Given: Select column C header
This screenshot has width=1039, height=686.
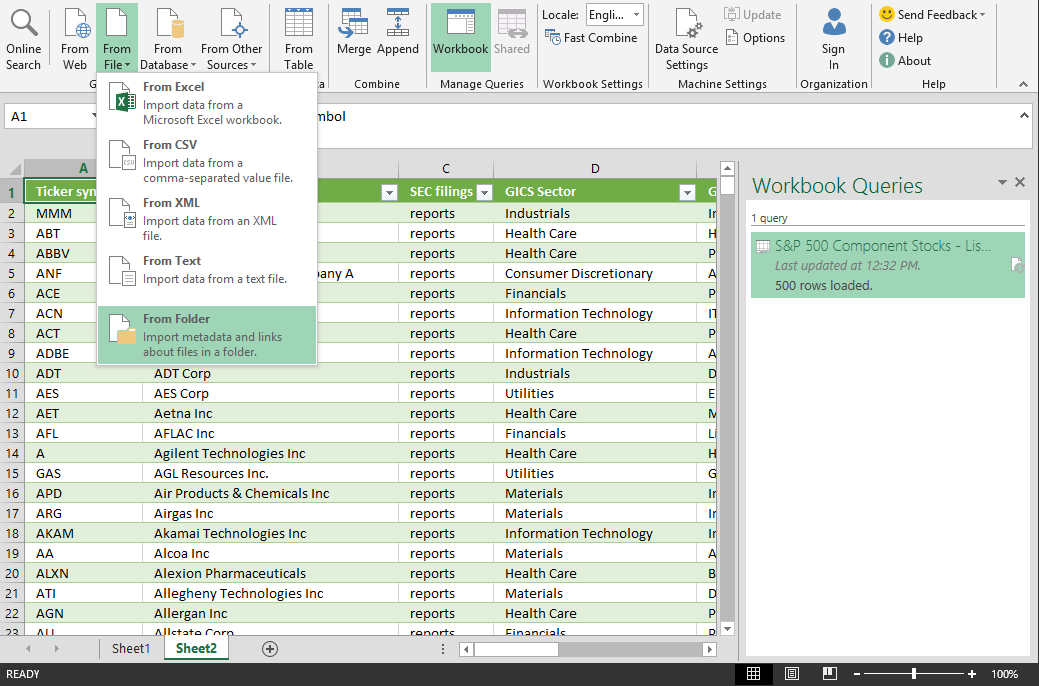Looking at the screenshot, I should [446, 168].
